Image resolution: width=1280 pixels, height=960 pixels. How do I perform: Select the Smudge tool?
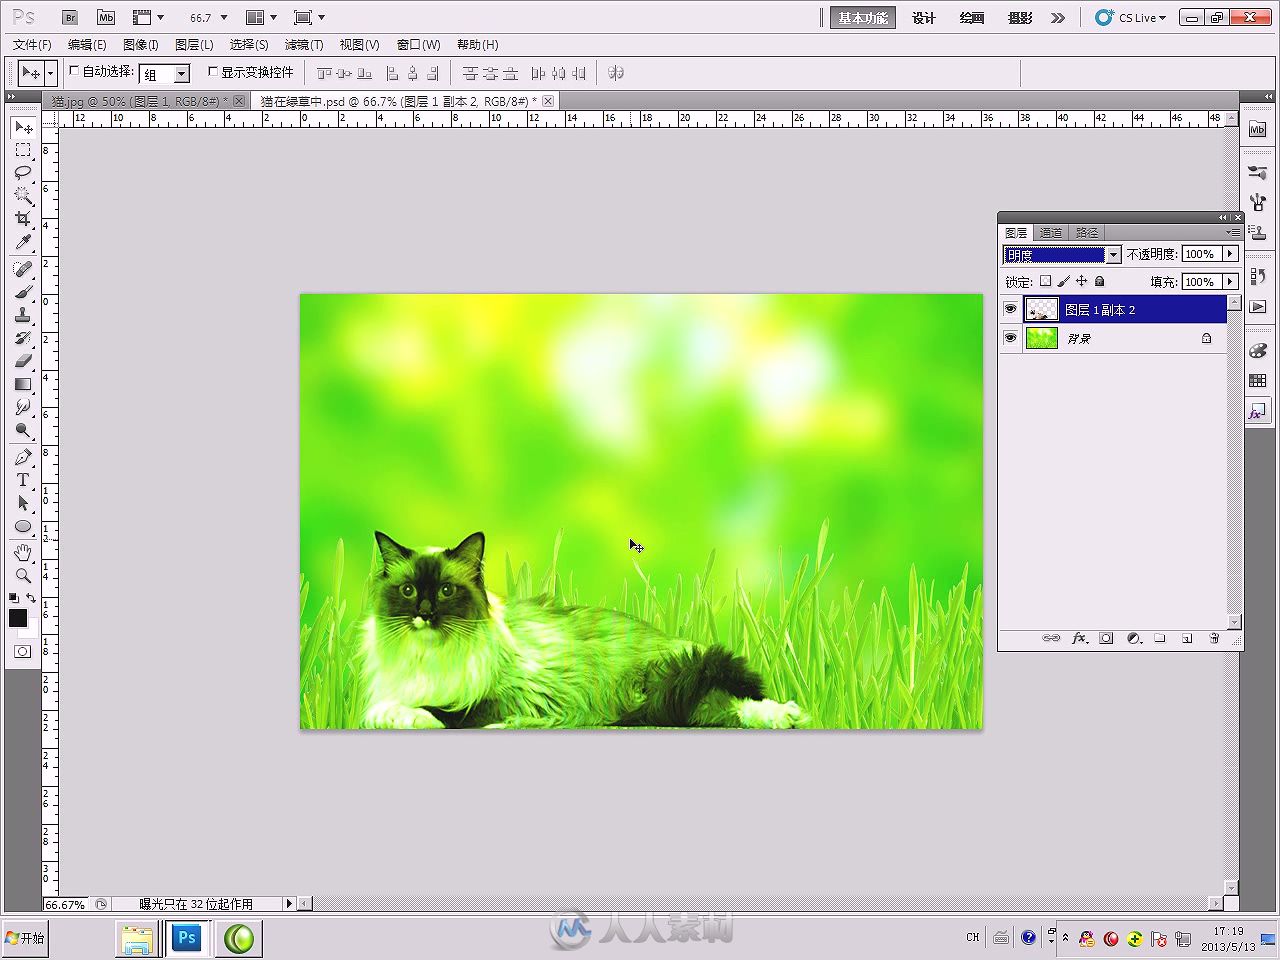[x=23, y=407]
